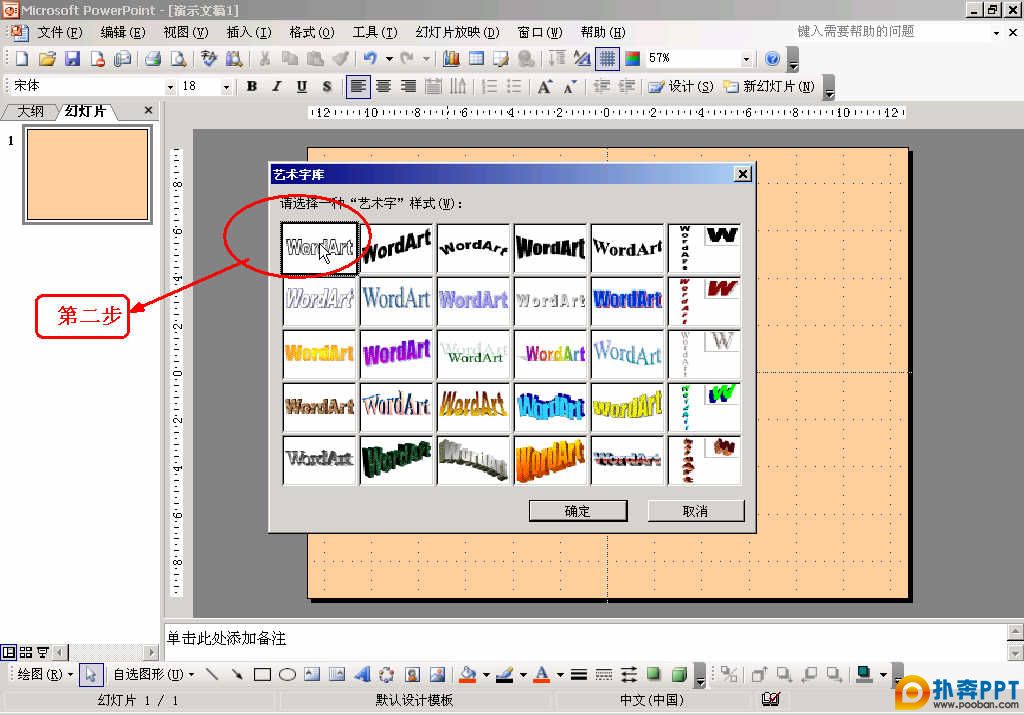
Task: Click the Save disk icon
Action: (x=72, y=59)
